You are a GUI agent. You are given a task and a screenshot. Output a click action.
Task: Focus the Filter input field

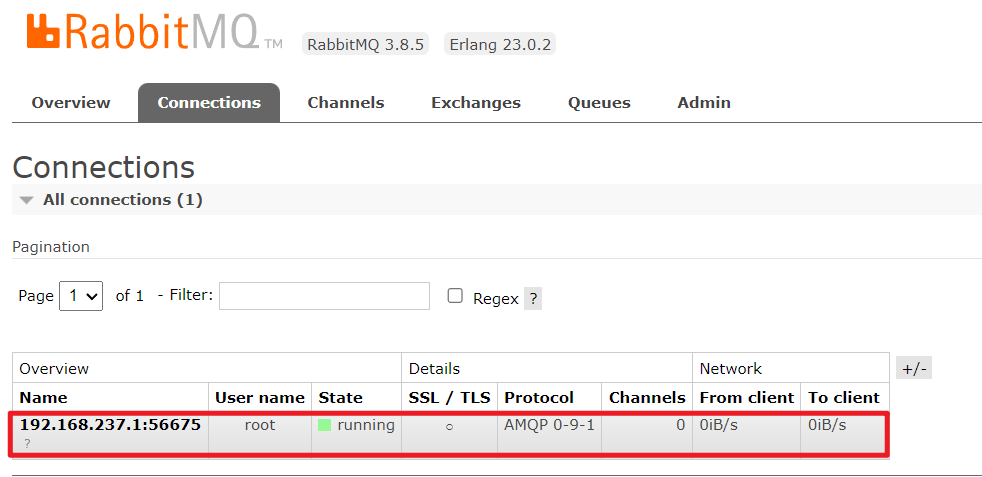point(324,295)
